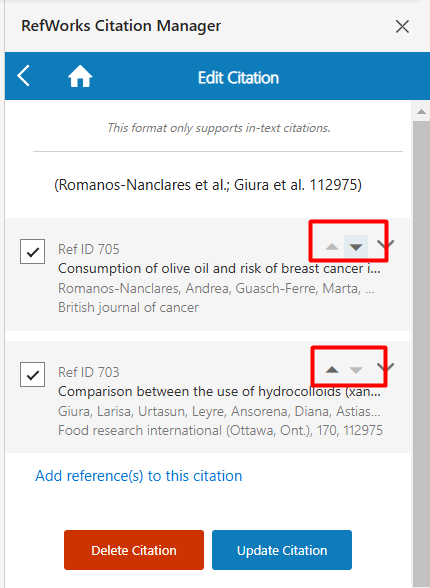Close the RefWorks Citation Manager panel
Screen dimensions: 430x588
pos(402,27)
